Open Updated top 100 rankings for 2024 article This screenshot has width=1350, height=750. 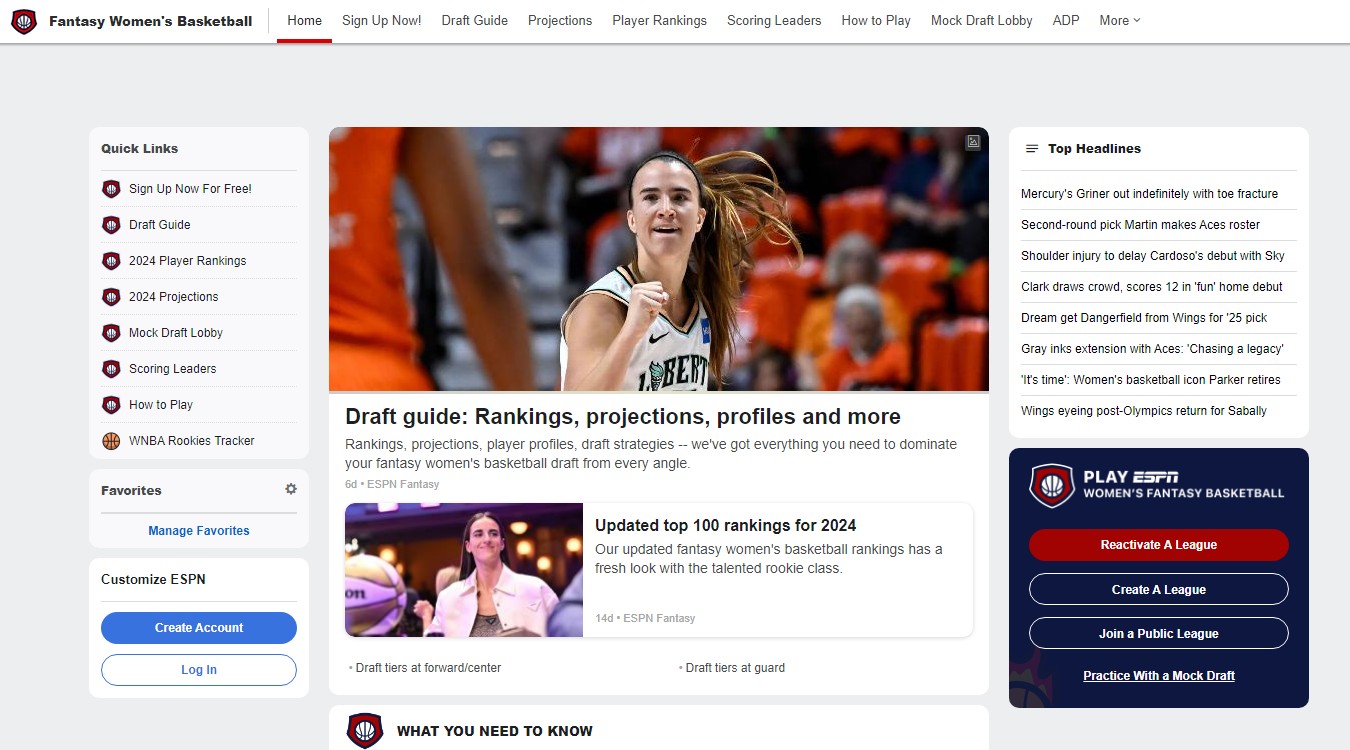point(725,525)
